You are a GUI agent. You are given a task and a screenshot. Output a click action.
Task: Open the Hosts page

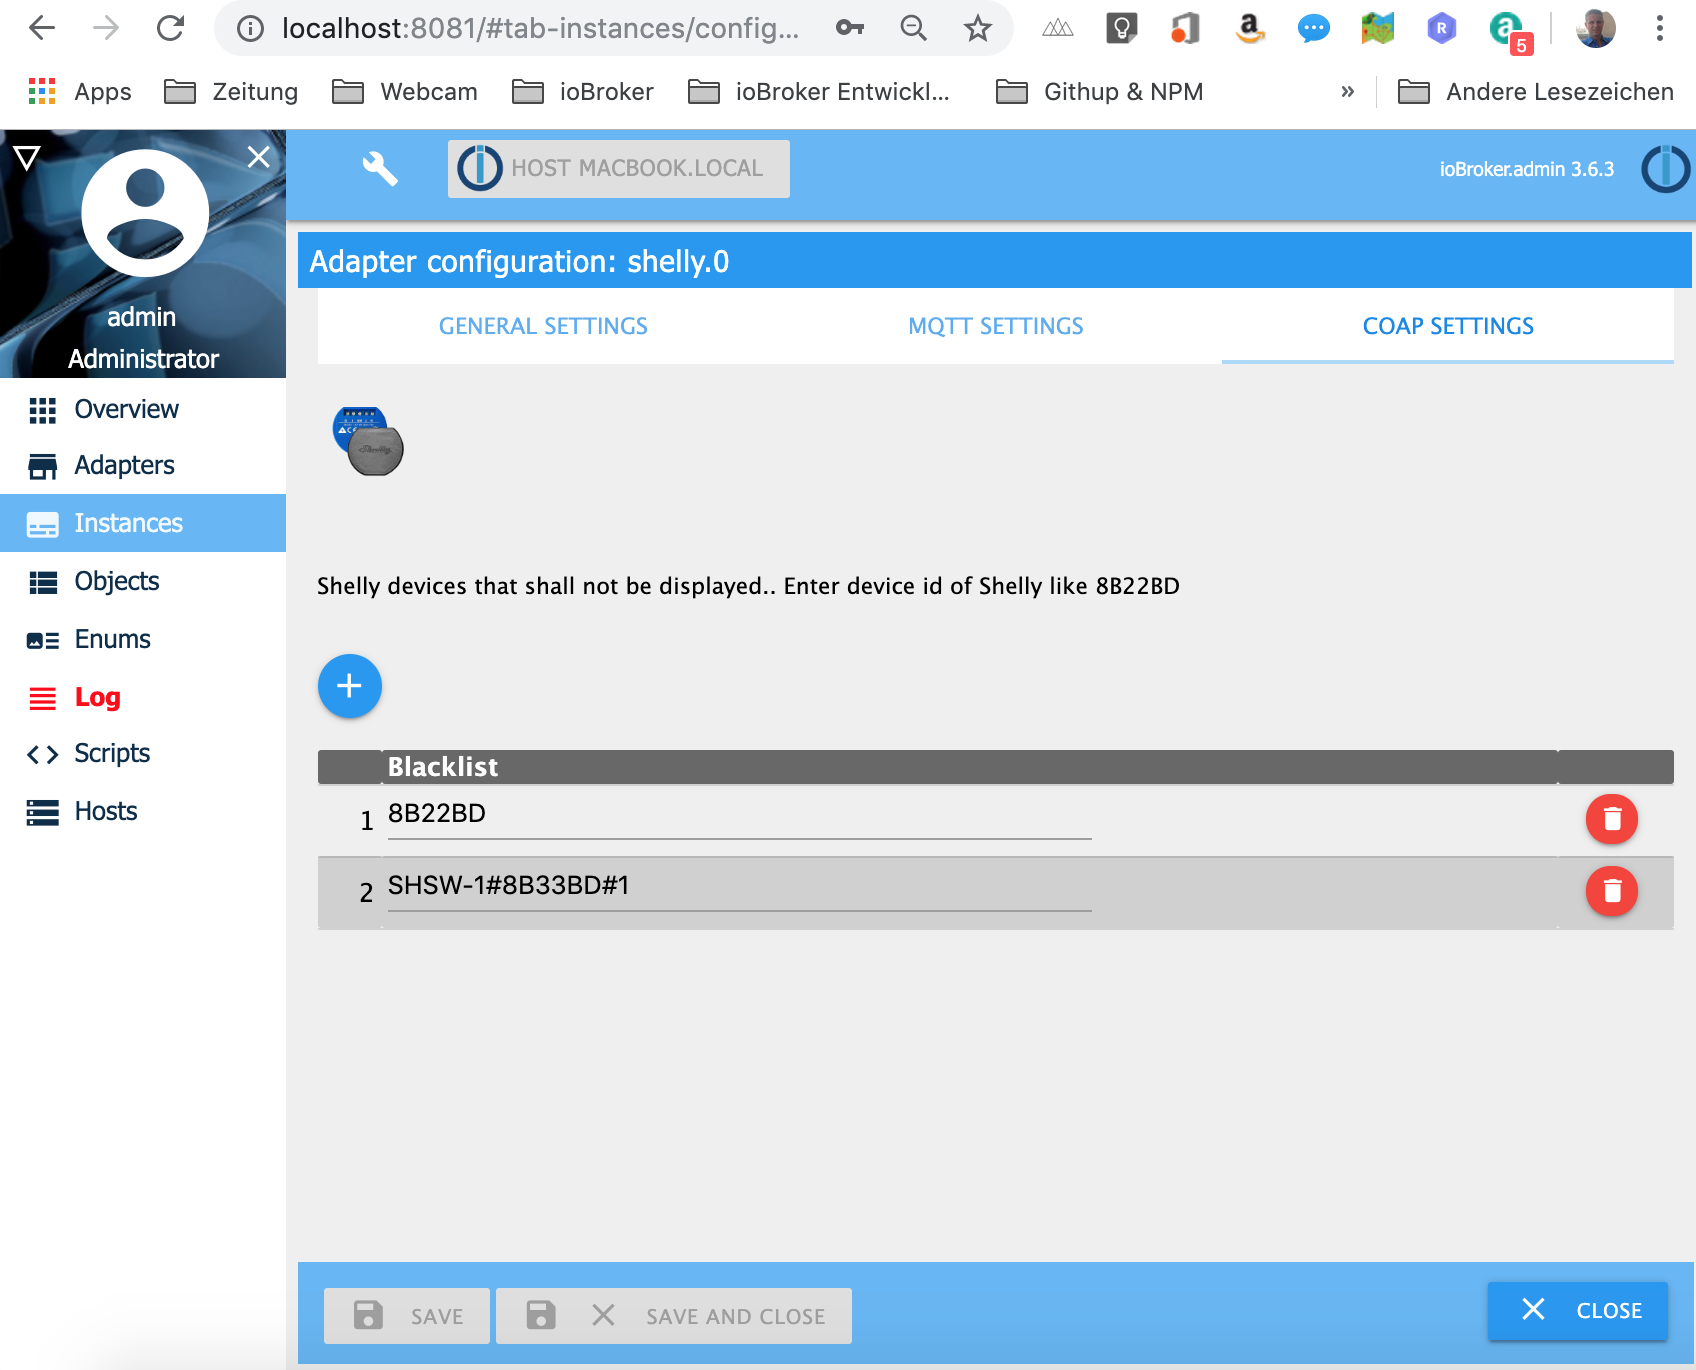(x=143, y=811)
